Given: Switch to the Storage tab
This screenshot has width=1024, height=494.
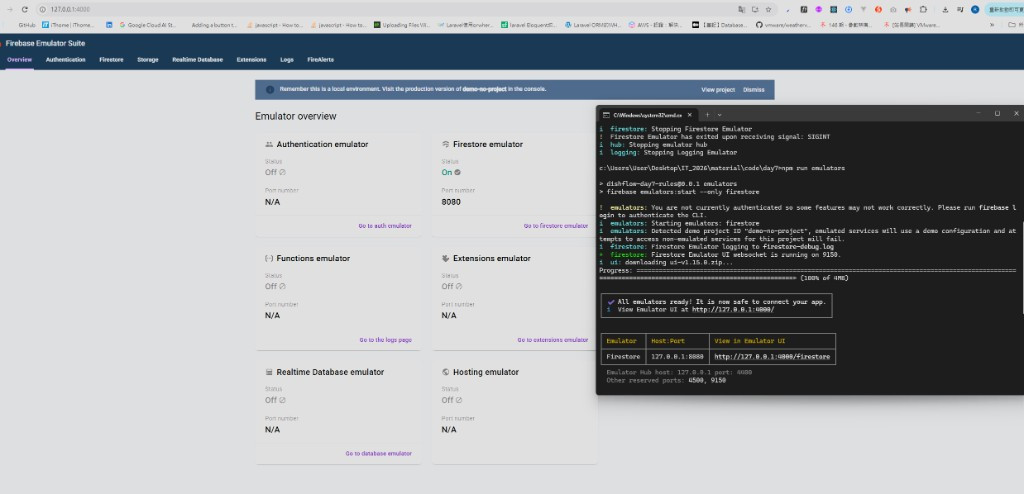Looking at the screenshot, I should [x=148, y=59].
